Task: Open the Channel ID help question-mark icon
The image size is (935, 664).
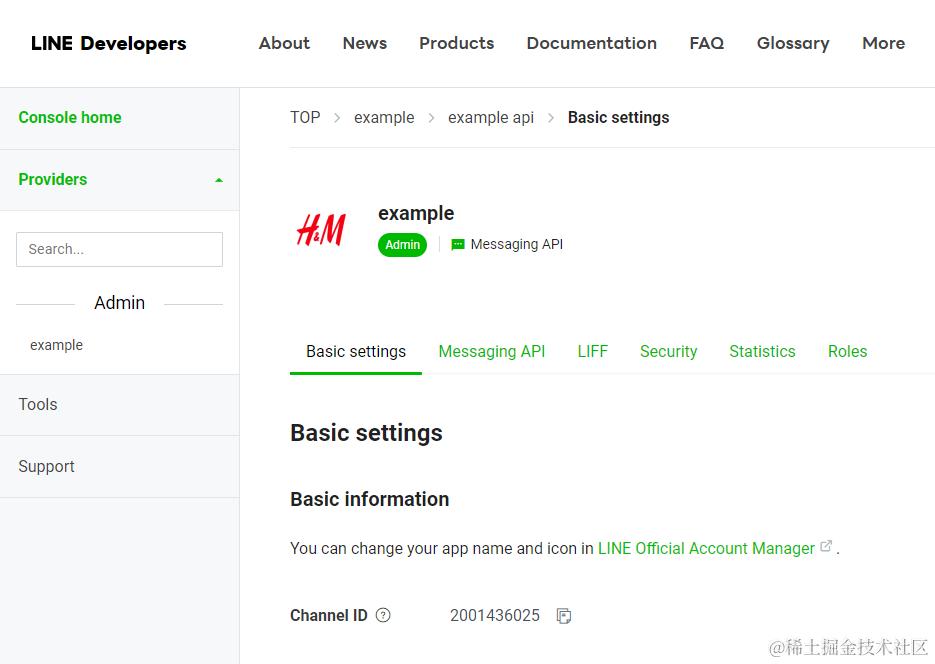Action: coord(383,615)
